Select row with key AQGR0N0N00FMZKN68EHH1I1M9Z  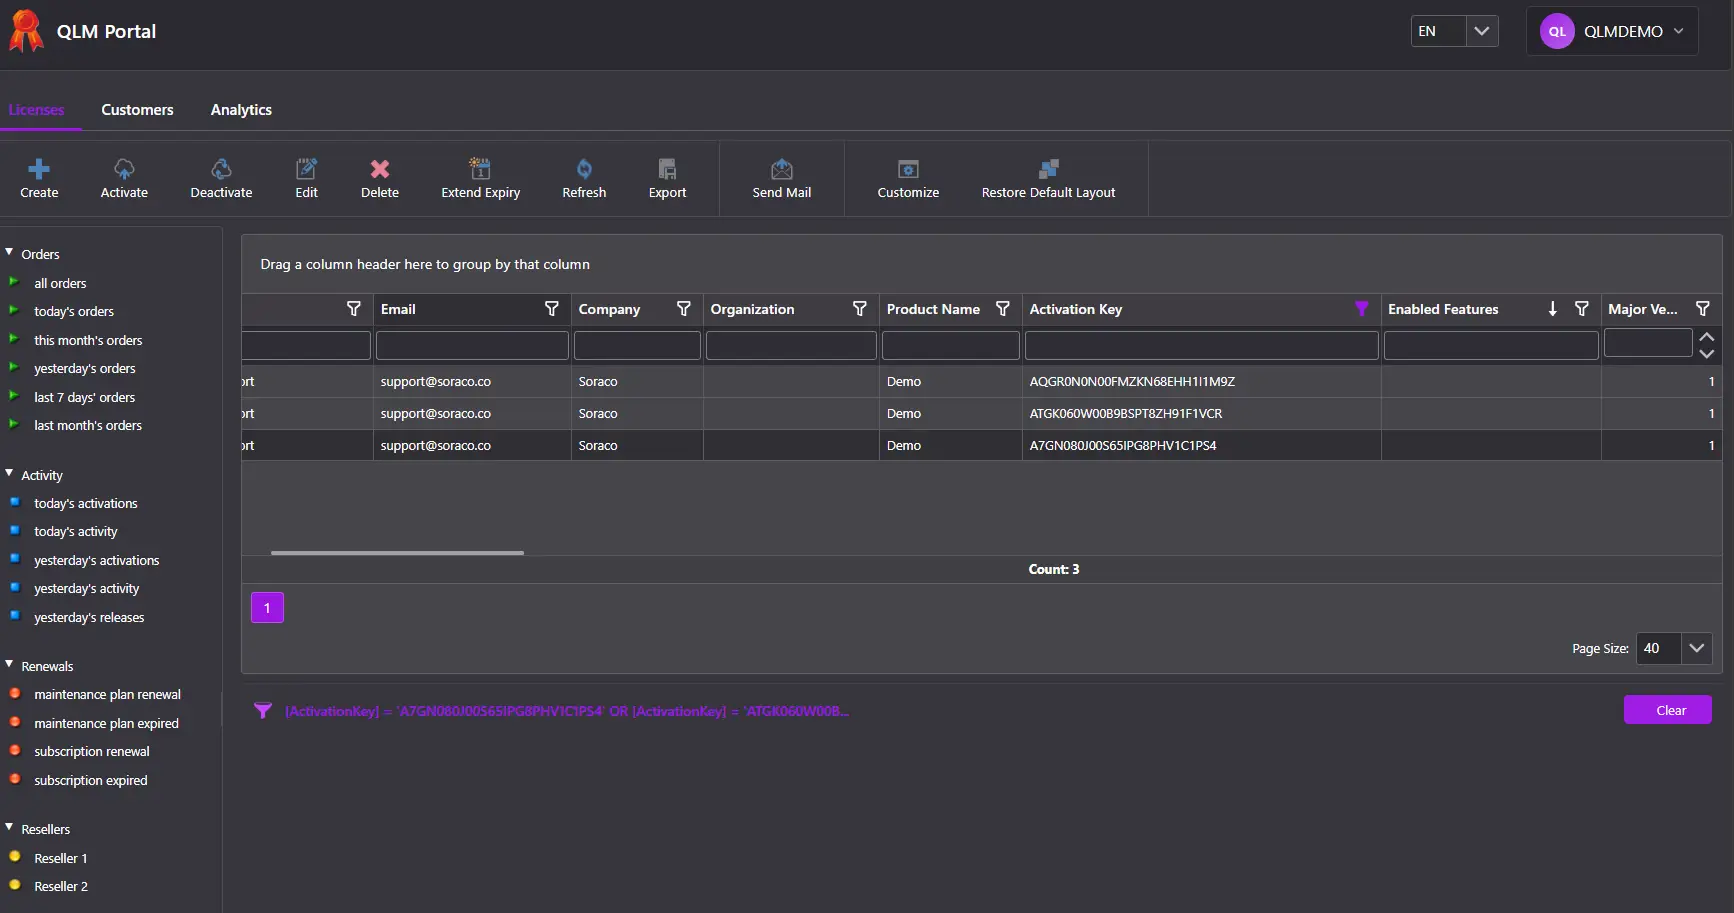(x=981, y=381)
